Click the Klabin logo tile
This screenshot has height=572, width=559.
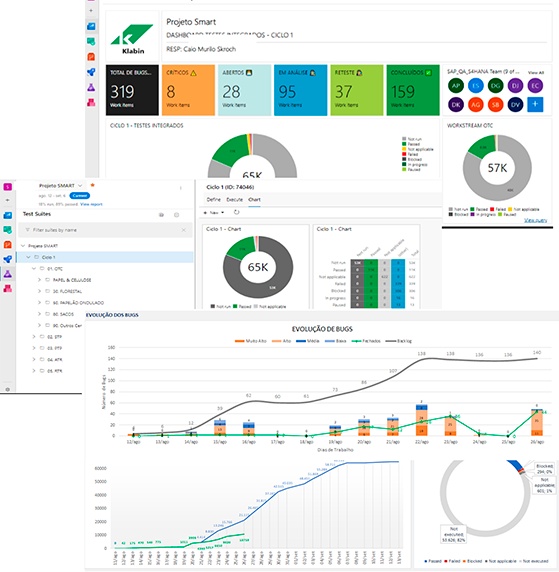132,36
